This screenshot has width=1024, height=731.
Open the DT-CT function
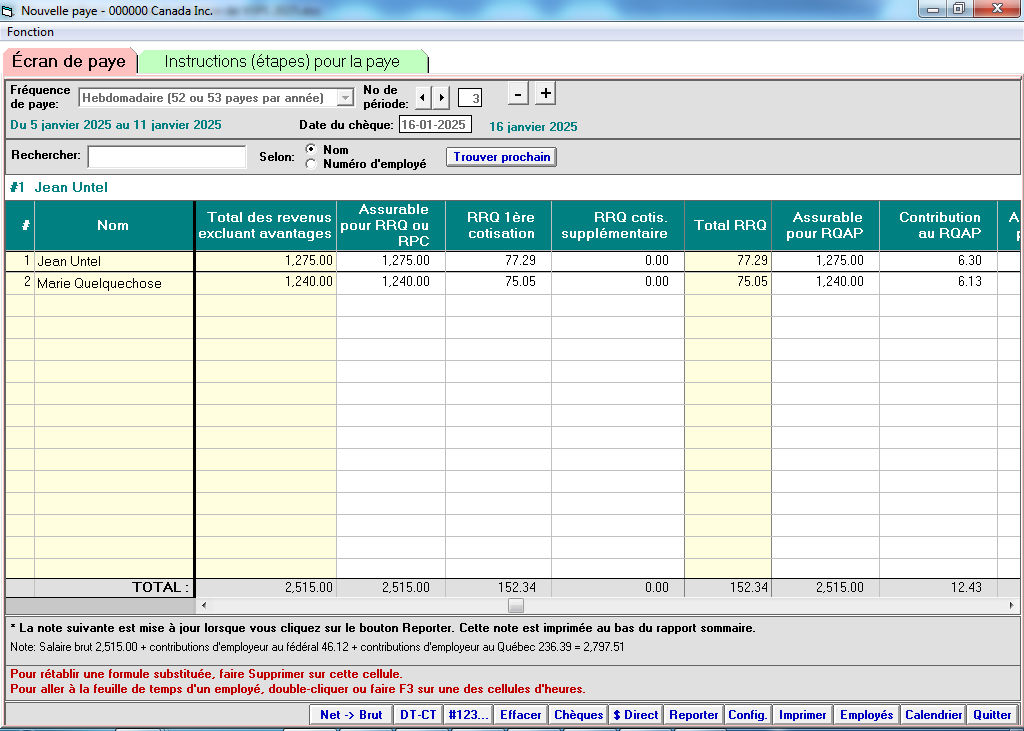point(417,715)
